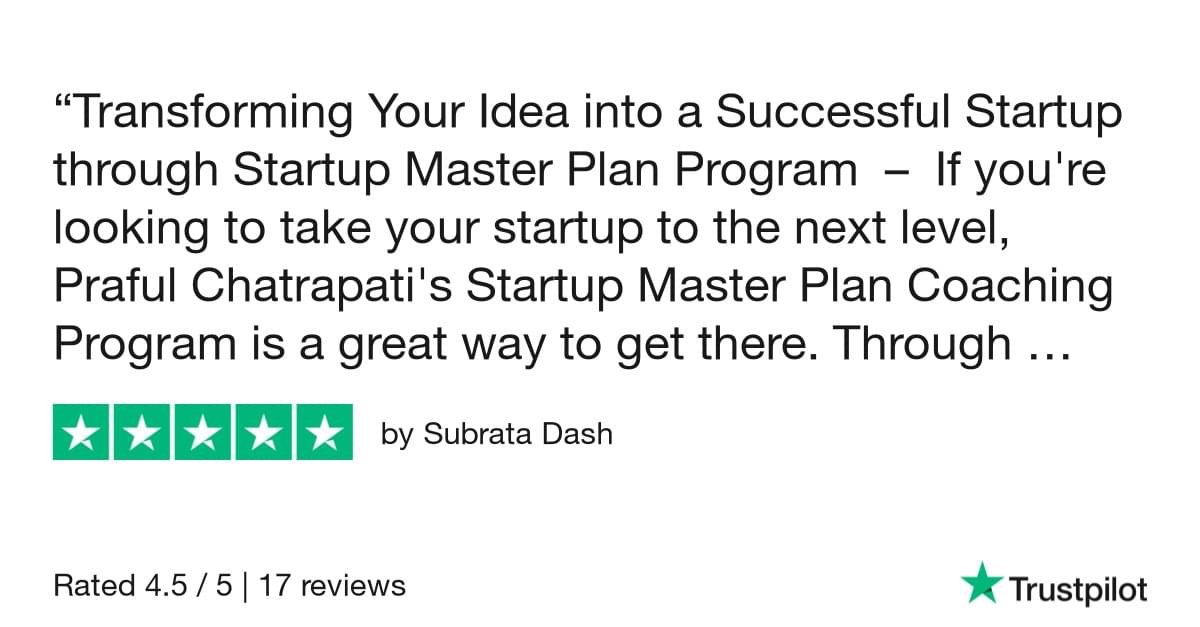Click the first green star icon
Viewport: 1200px width, 627px height.
[83, 432]
